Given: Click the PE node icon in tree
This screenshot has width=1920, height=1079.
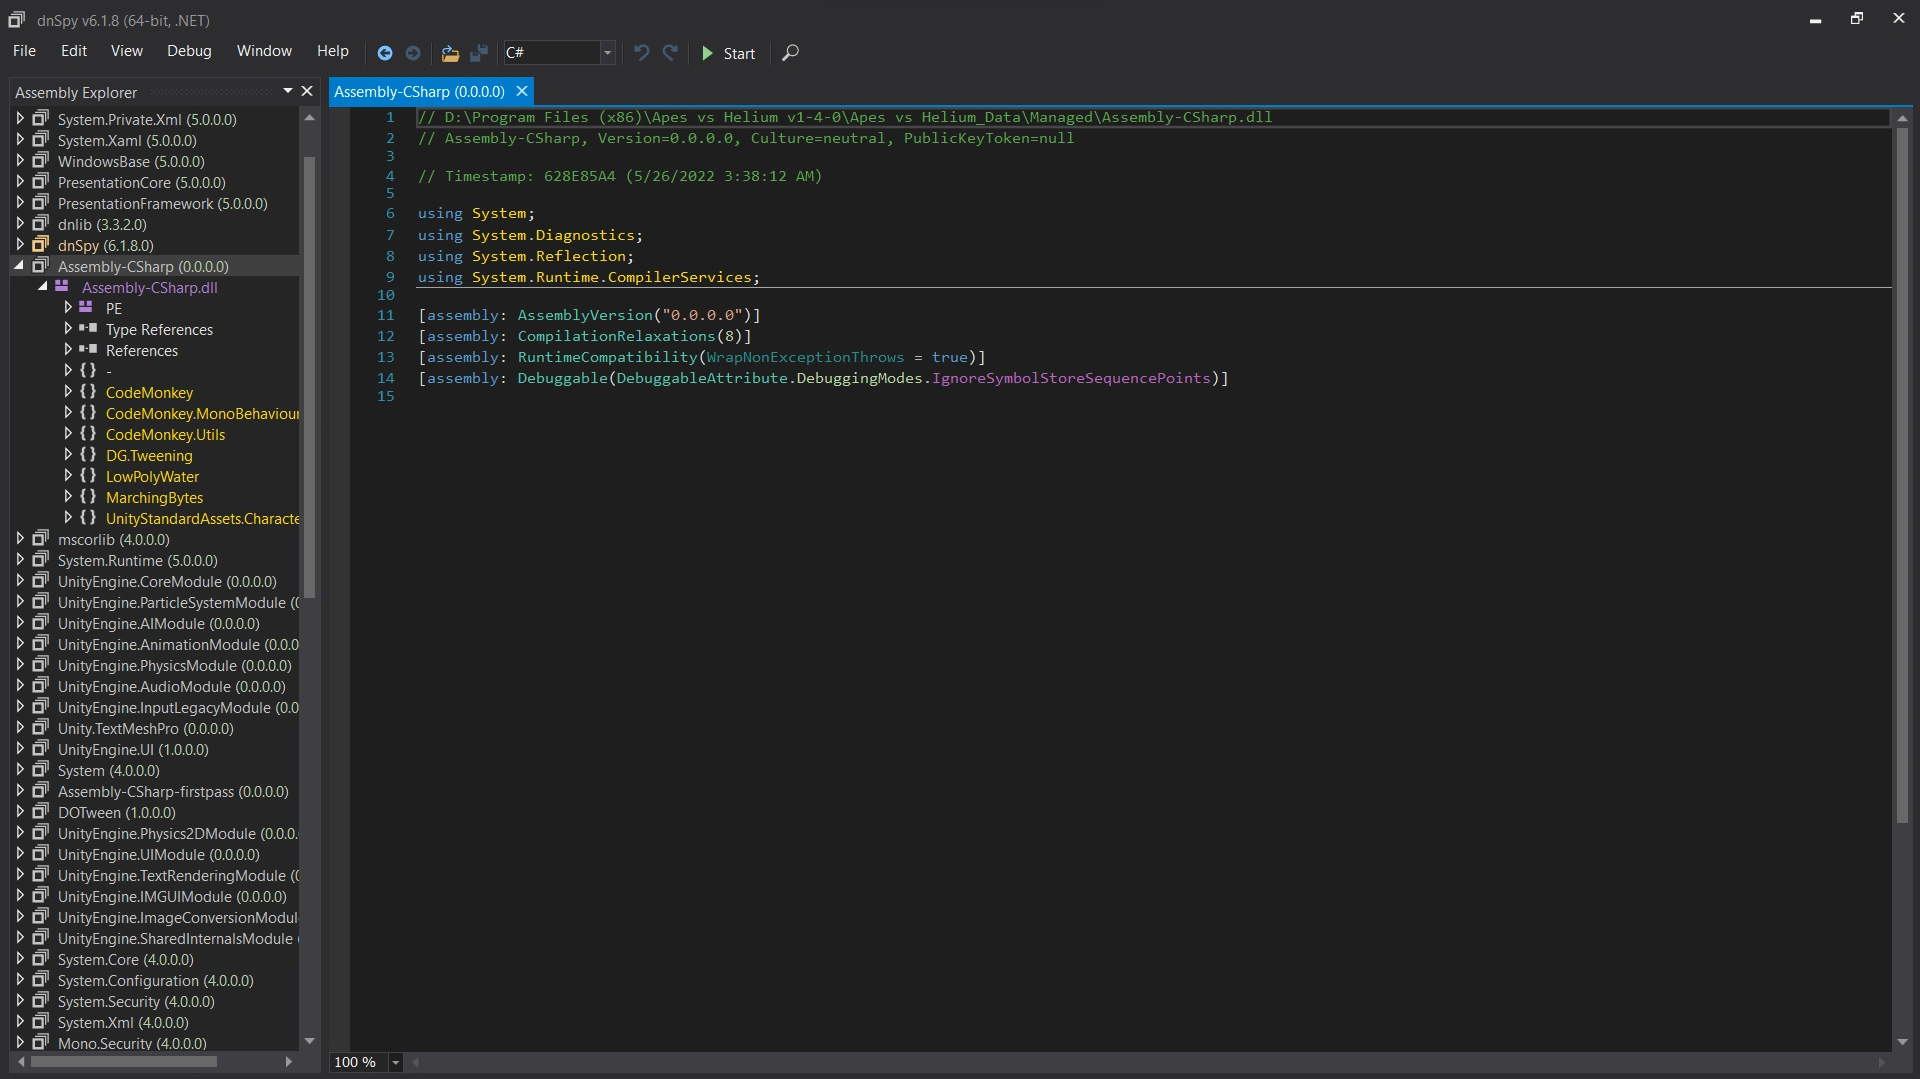Looking at the screenshot, I should (86, 308).
